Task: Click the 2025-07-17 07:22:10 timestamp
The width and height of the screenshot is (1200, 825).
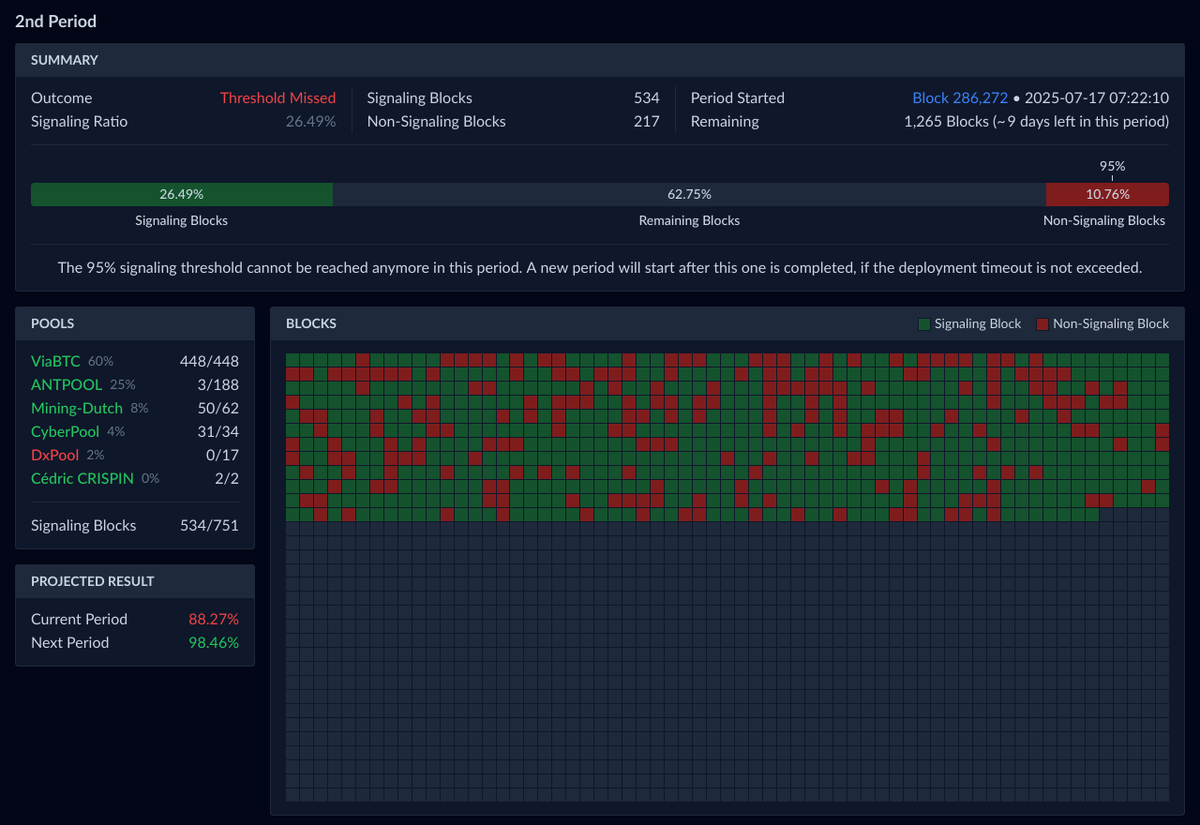Action: 1097,98
